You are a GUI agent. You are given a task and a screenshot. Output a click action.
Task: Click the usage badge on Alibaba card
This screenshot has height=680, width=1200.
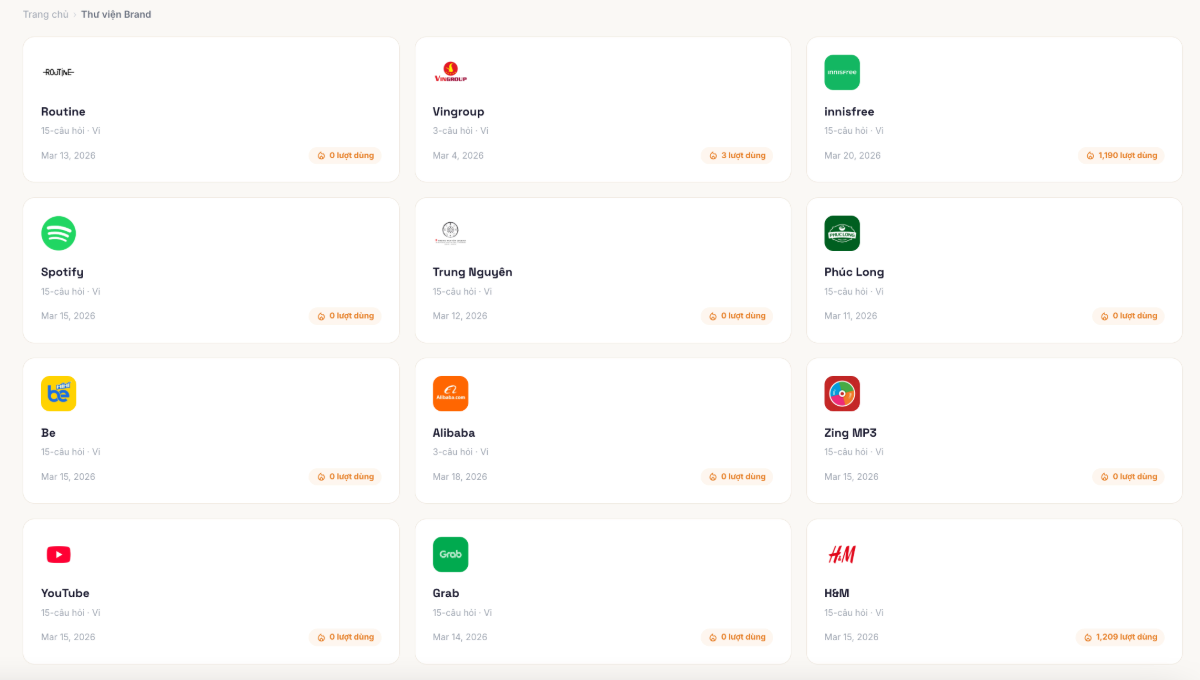coord(737,477)
